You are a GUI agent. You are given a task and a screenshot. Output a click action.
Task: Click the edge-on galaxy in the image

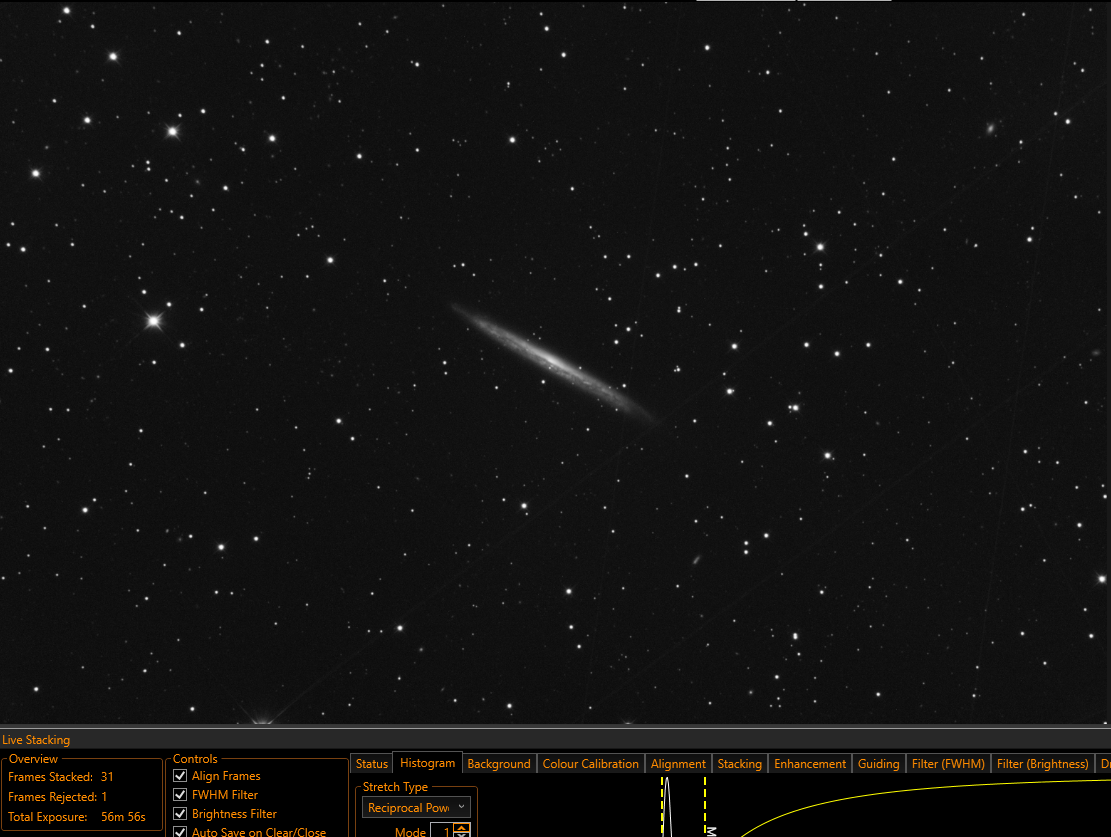click(555, 364)
